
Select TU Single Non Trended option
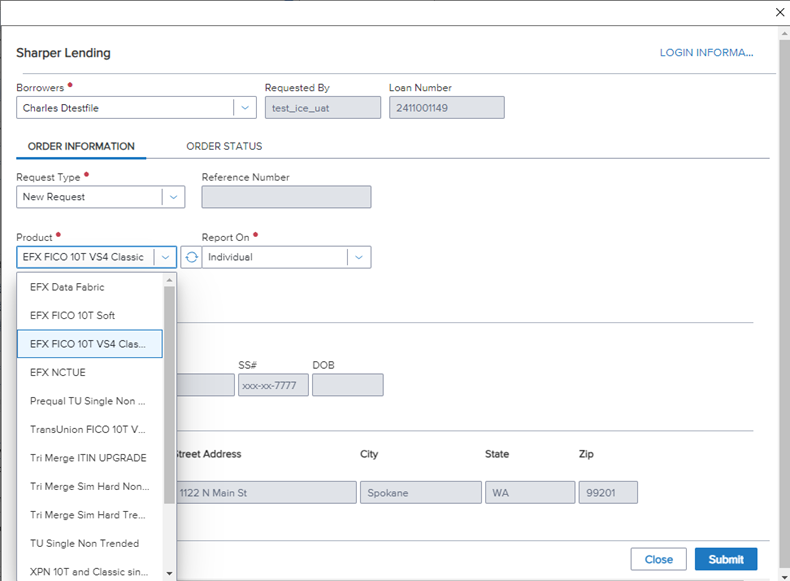pyautogui.click(x=90, y=543)
